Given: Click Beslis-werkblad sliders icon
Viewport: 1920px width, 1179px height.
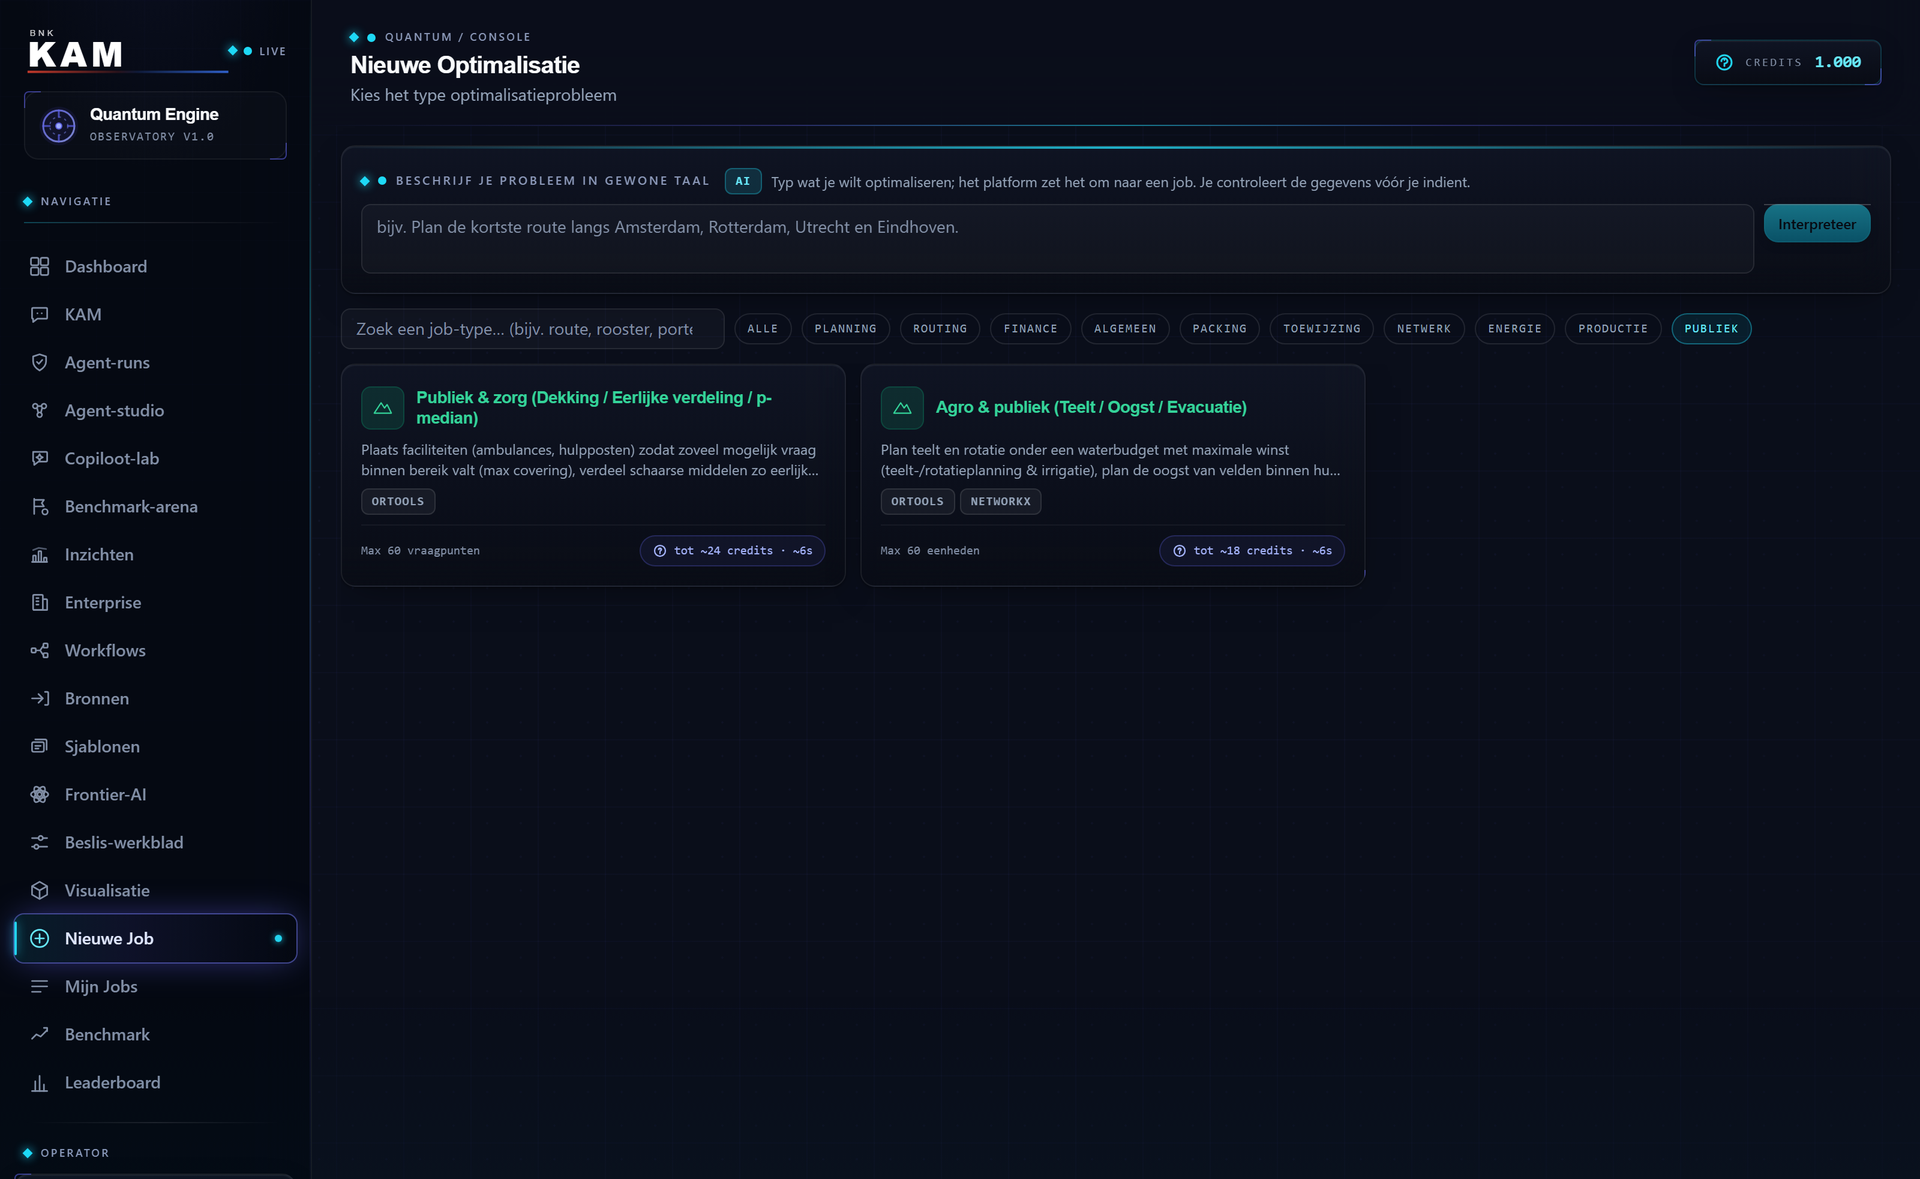Looking at the screenshot, I should (x=39, y=842).
